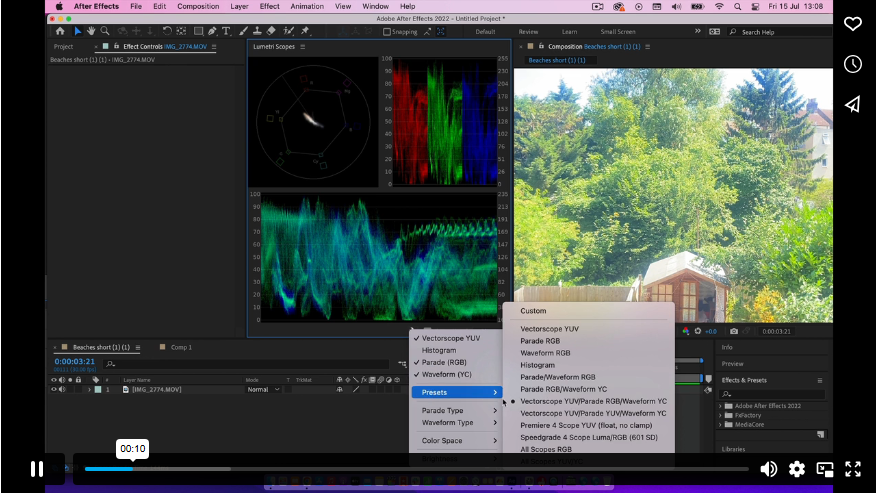The image size is (877, 493).
Task: Choose the All Scopes RGB preset
Action: pos(546,449)
